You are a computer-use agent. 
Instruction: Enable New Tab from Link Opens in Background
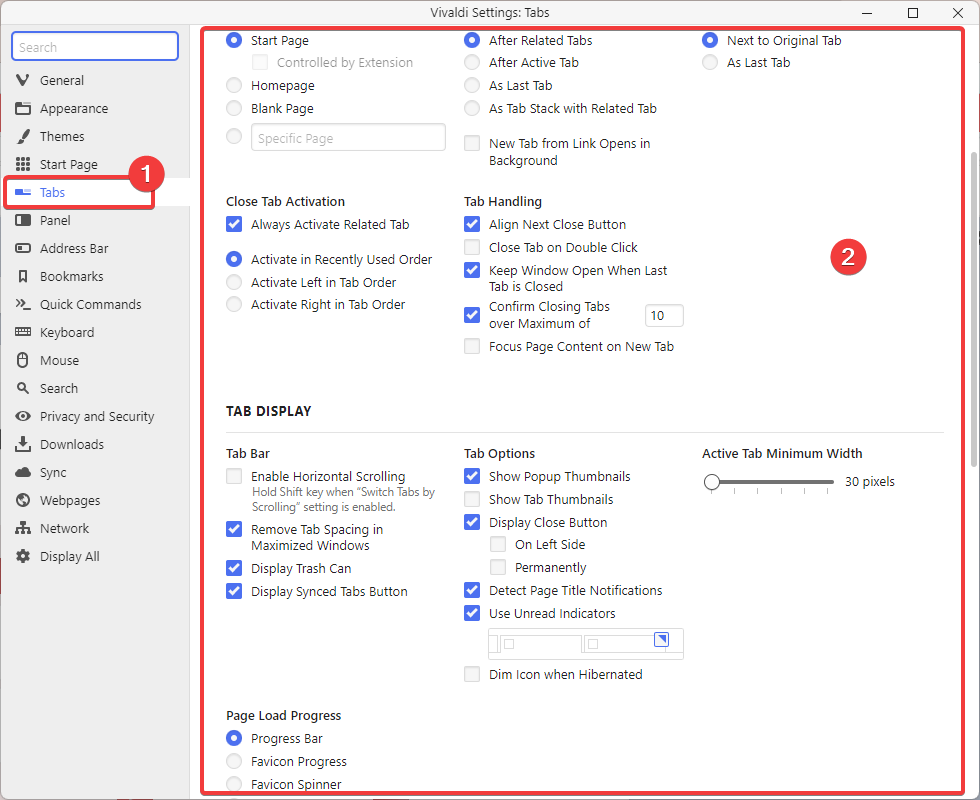(472, 143)
